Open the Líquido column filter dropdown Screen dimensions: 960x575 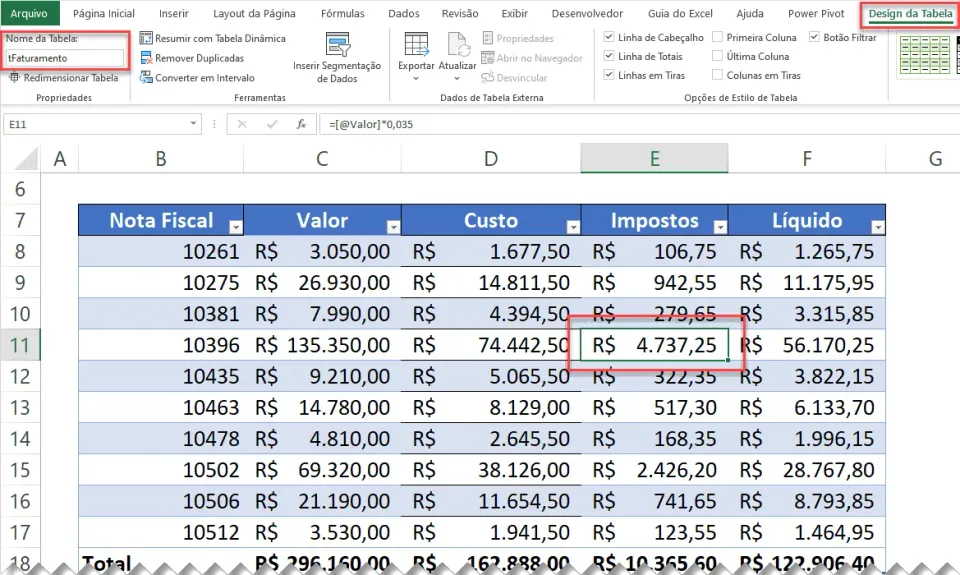click(x=877, y=227)
